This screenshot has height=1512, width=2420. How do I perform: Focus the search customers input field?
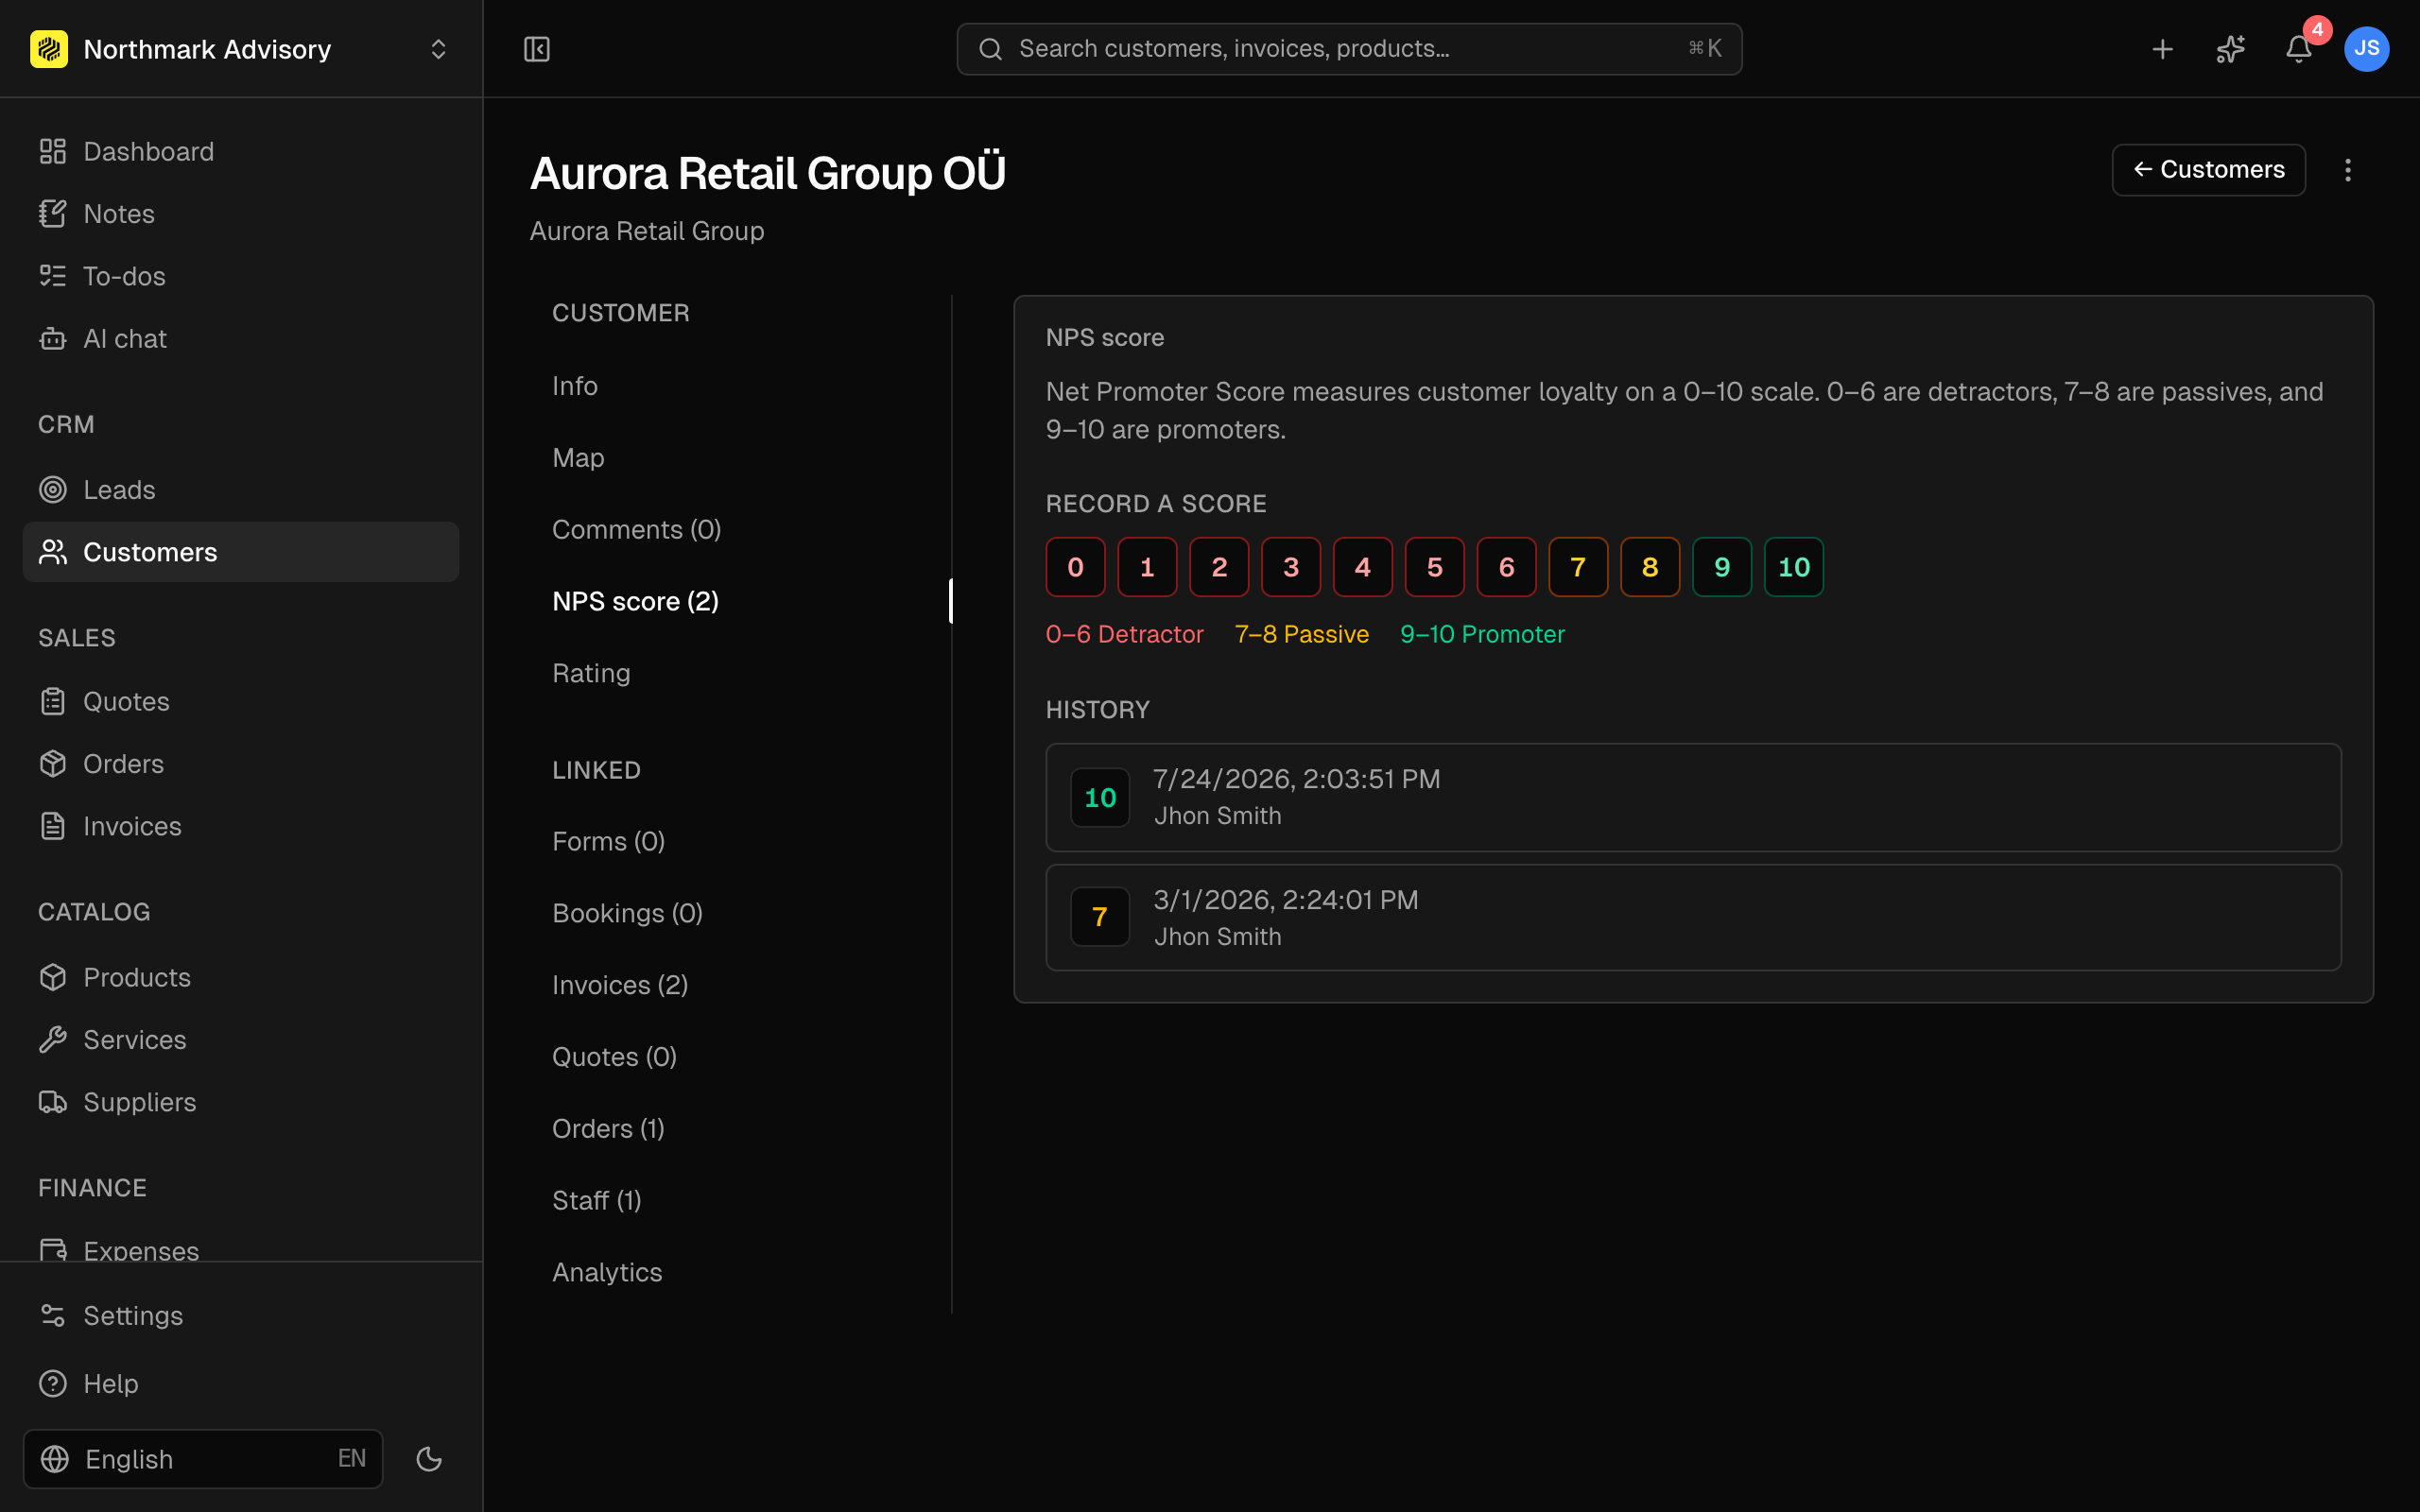(x=1349, y=49)
